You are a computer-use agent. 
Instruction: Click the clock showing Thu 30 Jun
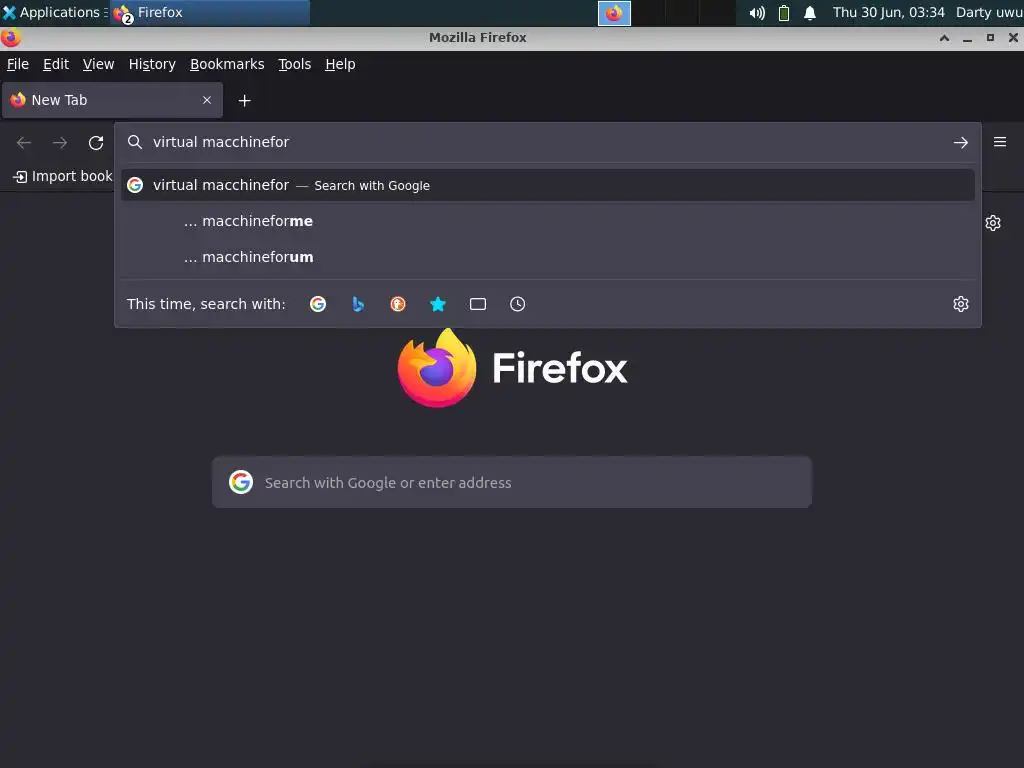point(888,12)
